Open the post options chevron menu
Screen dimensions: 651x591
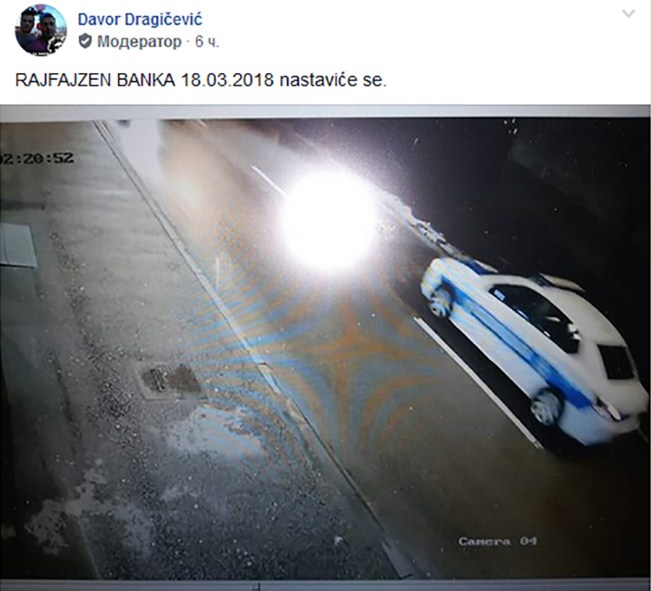[x=629, y=14]
